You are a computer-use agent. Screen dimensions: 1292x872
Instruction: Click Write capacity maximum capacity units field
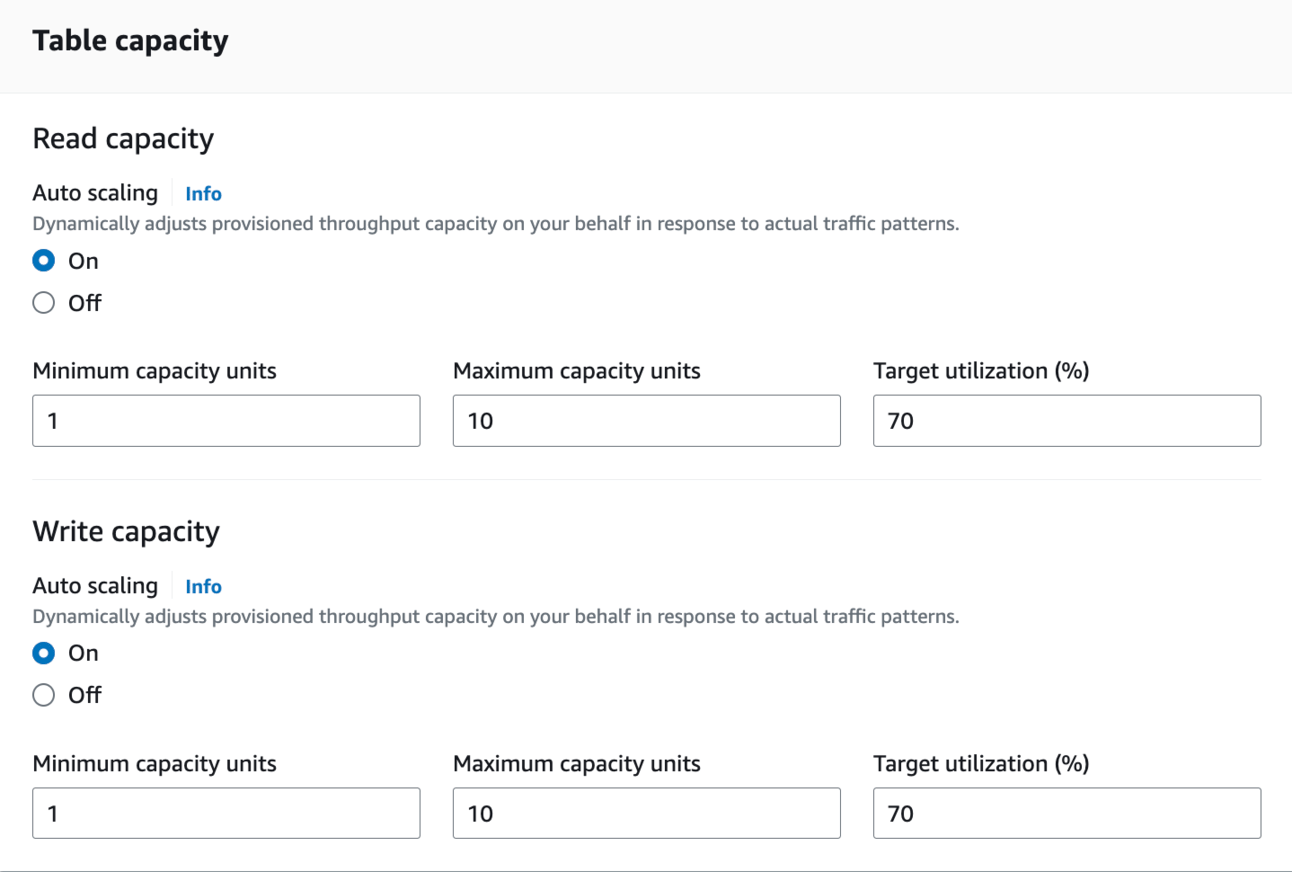(x=646, y=814)
